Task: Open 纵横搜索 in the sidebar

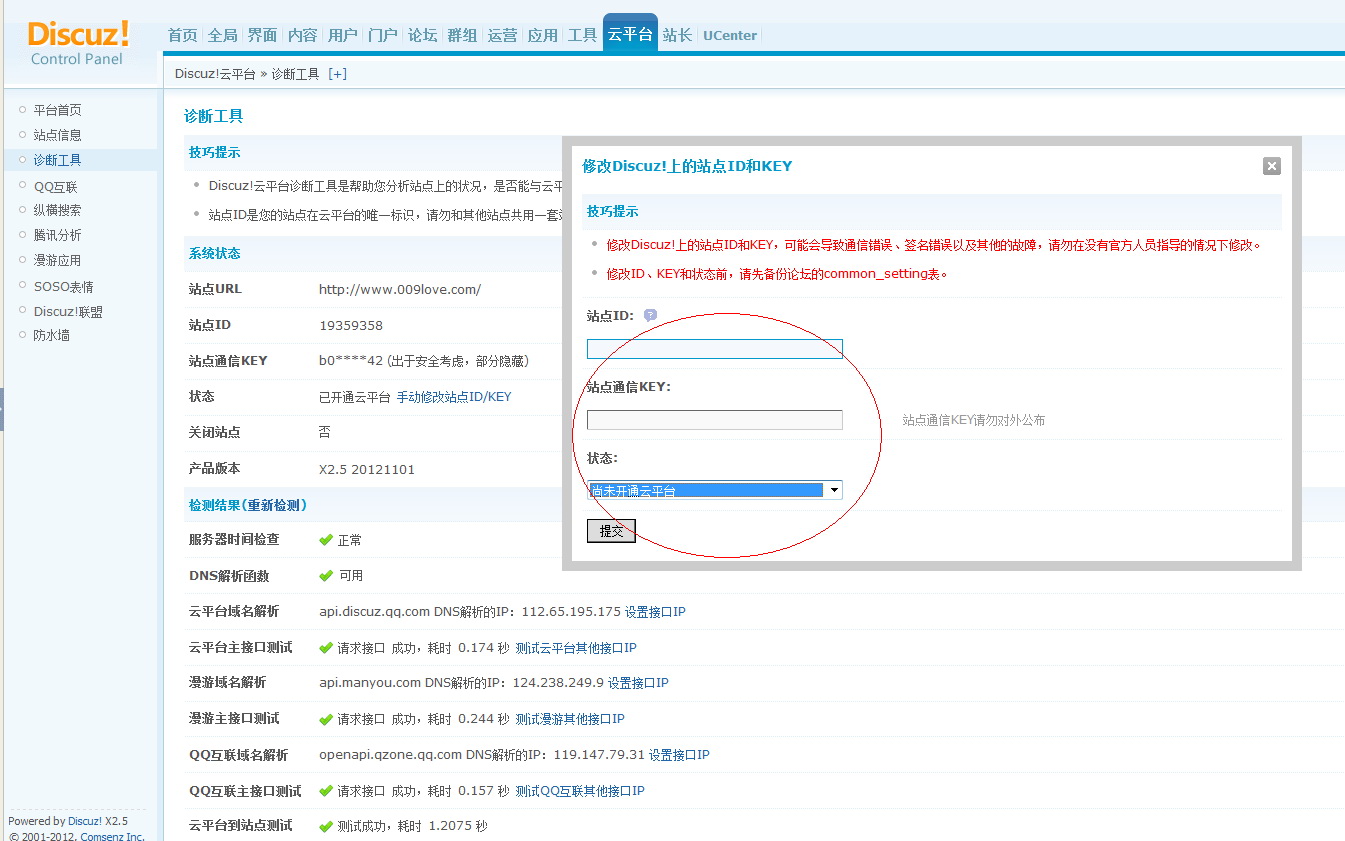Action: (57, 210)
